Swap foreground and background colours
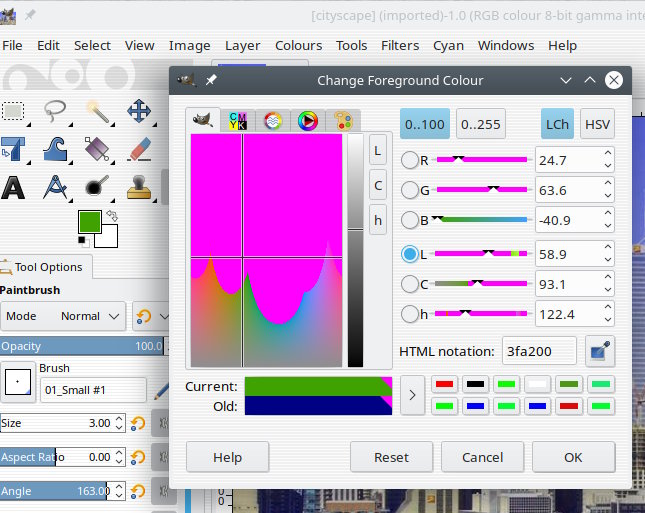645x513 pixels. tap(112, 216)
